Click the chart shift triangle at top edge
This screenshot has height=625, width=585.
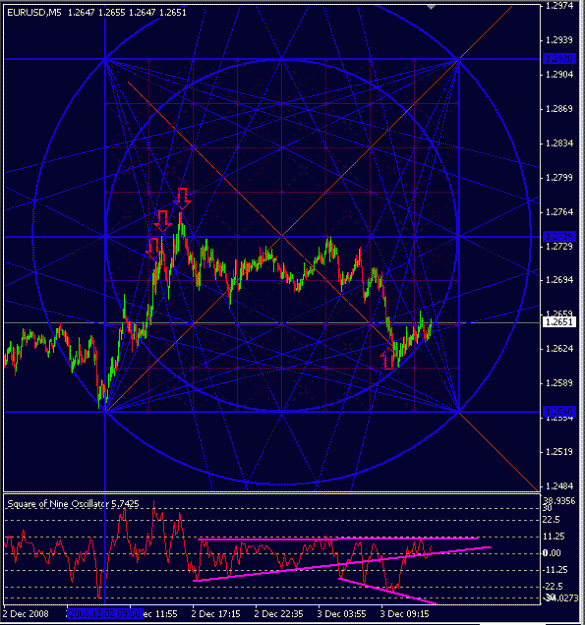coord(430,6)
